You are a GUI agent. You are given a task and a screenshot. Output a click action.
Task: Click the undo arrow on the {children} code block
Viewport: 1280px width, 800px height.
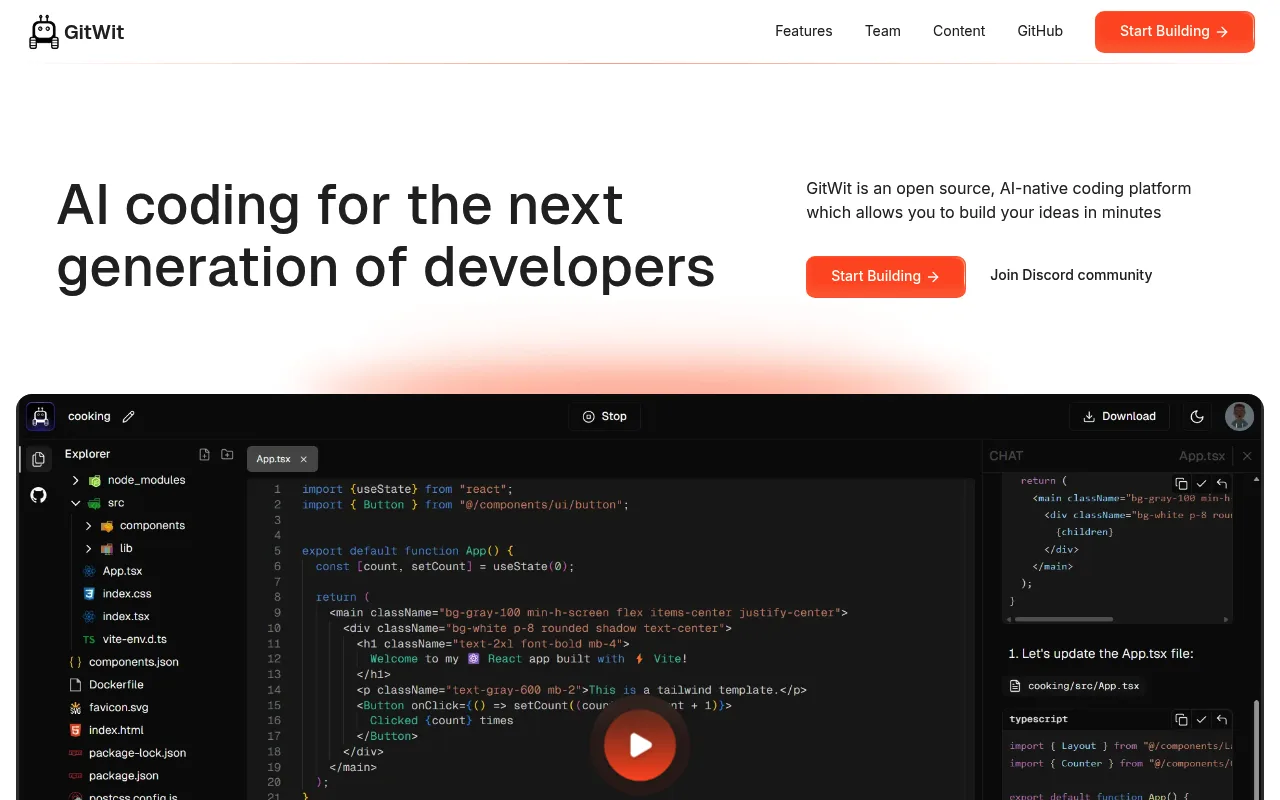[1221, 483]
